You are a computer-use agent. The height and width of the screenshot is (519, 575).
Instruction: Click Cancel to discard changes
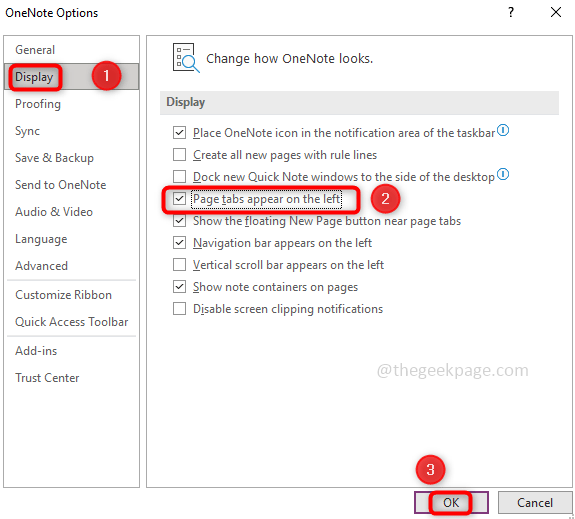tap(535, 502)
